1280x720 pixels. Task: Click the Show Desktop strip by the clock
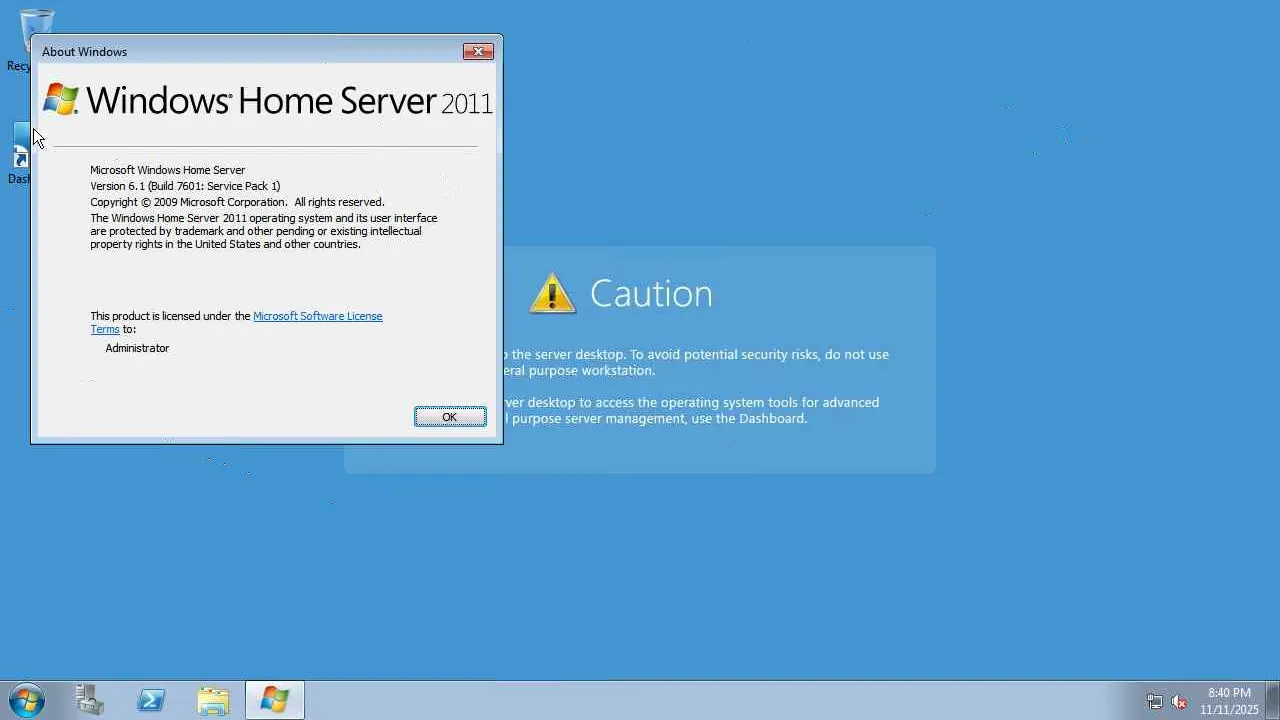click(1273, 700)
